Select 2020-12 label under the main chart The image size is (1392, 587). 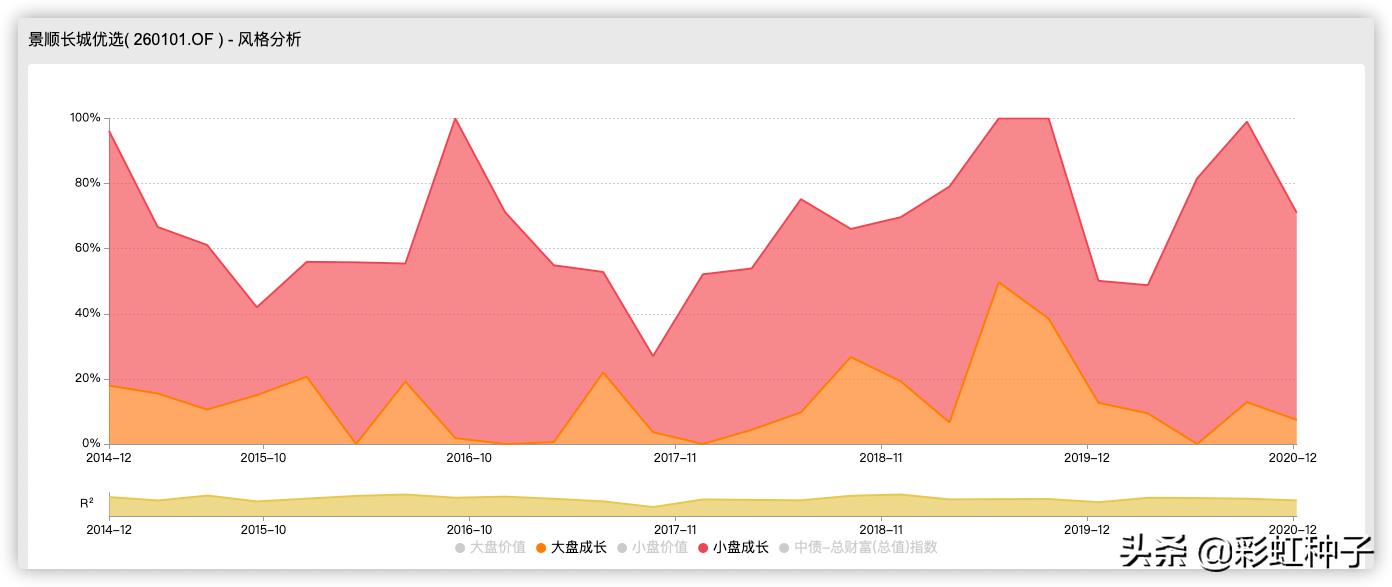click(x=1292, y=458)
